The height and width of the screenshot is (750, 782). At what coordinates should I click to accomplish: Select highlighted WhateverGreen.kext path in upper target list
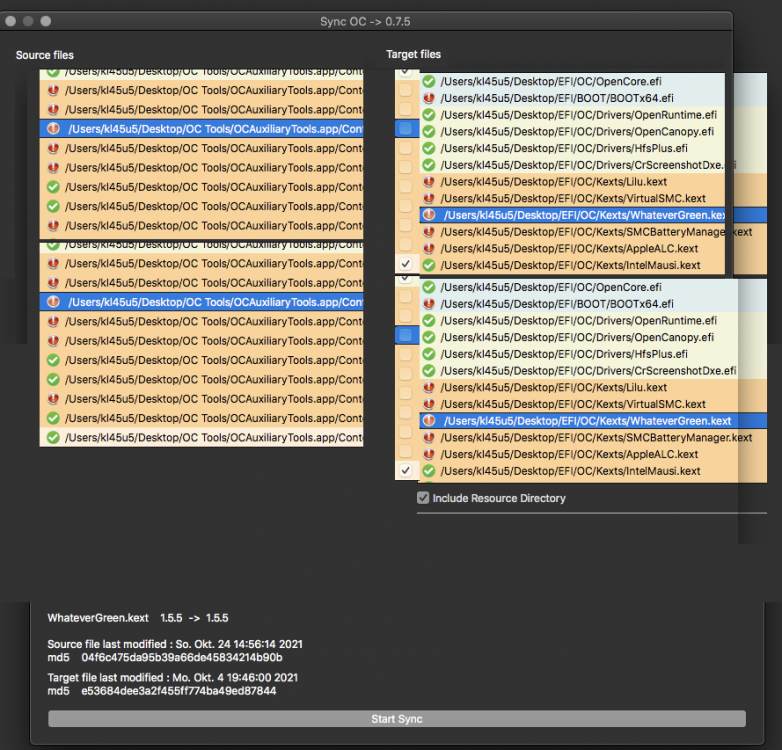tap(584, 215)
